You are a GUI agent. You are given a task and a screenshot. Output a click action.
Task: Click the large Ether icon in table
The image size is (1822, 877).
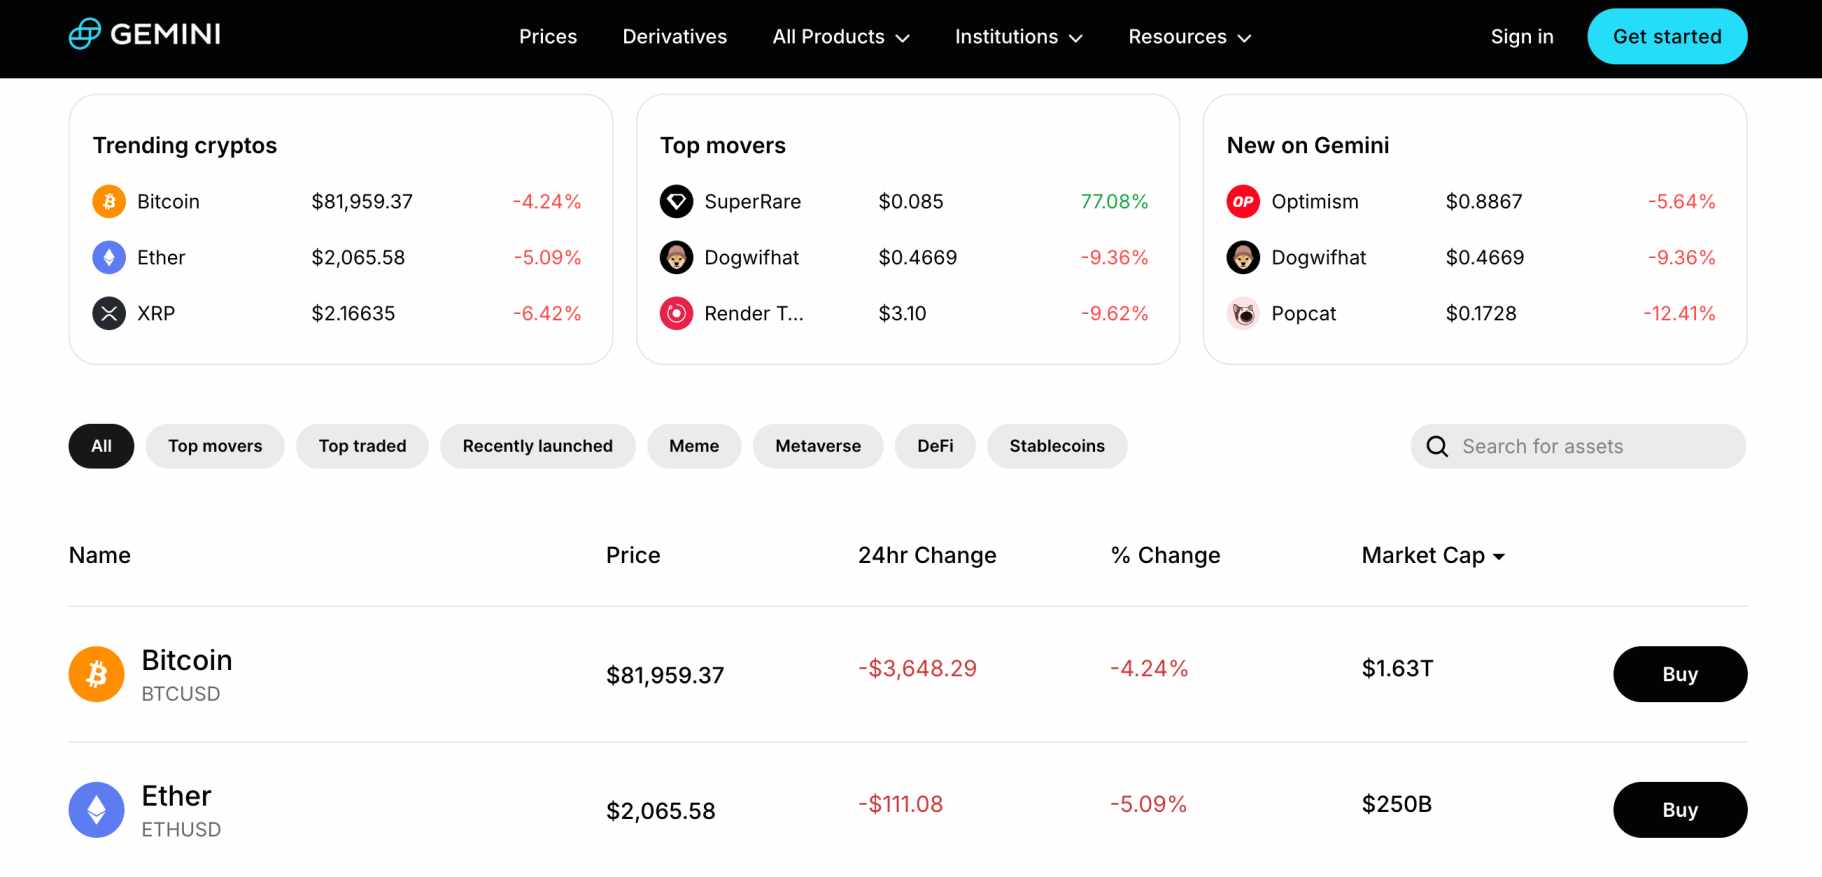point(96,810)
